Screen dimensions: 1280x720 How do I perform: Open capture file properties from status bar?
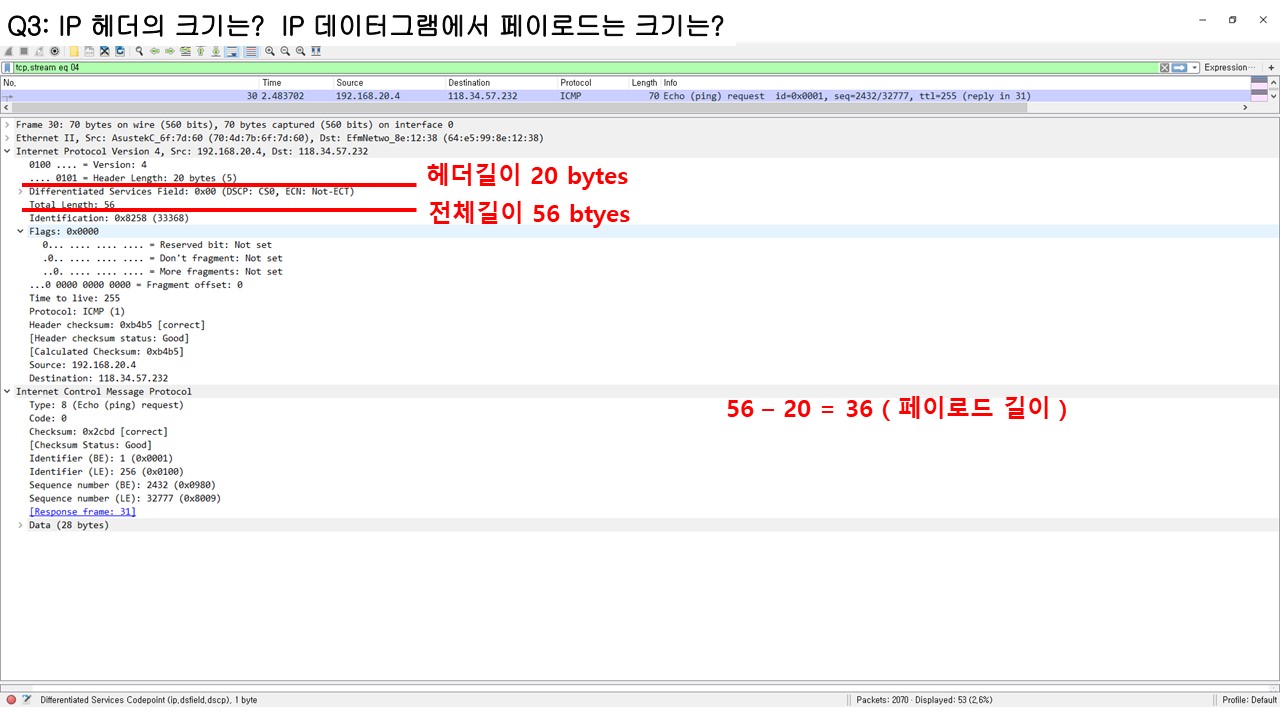(27, 700)
